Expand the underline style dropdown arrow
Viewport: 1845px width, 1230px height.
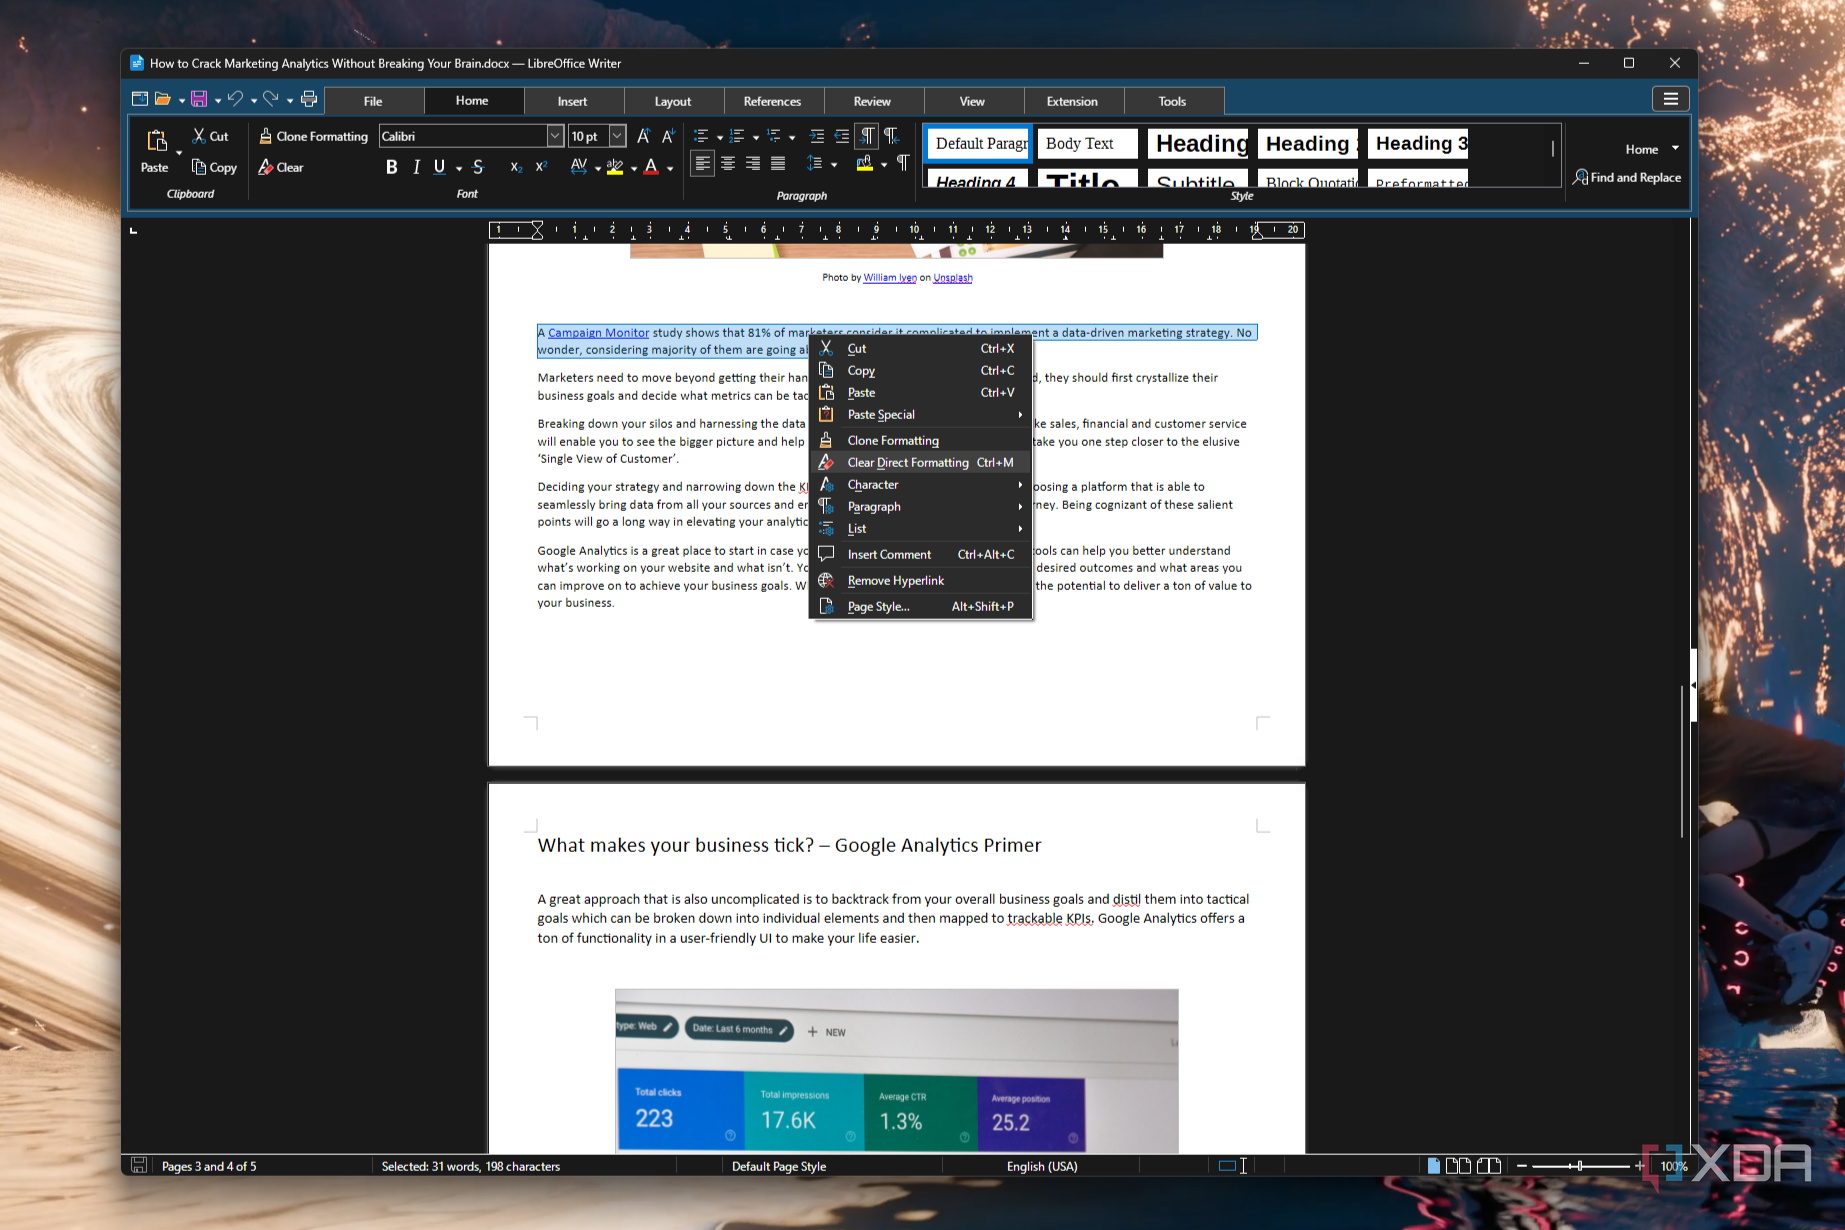459,168
